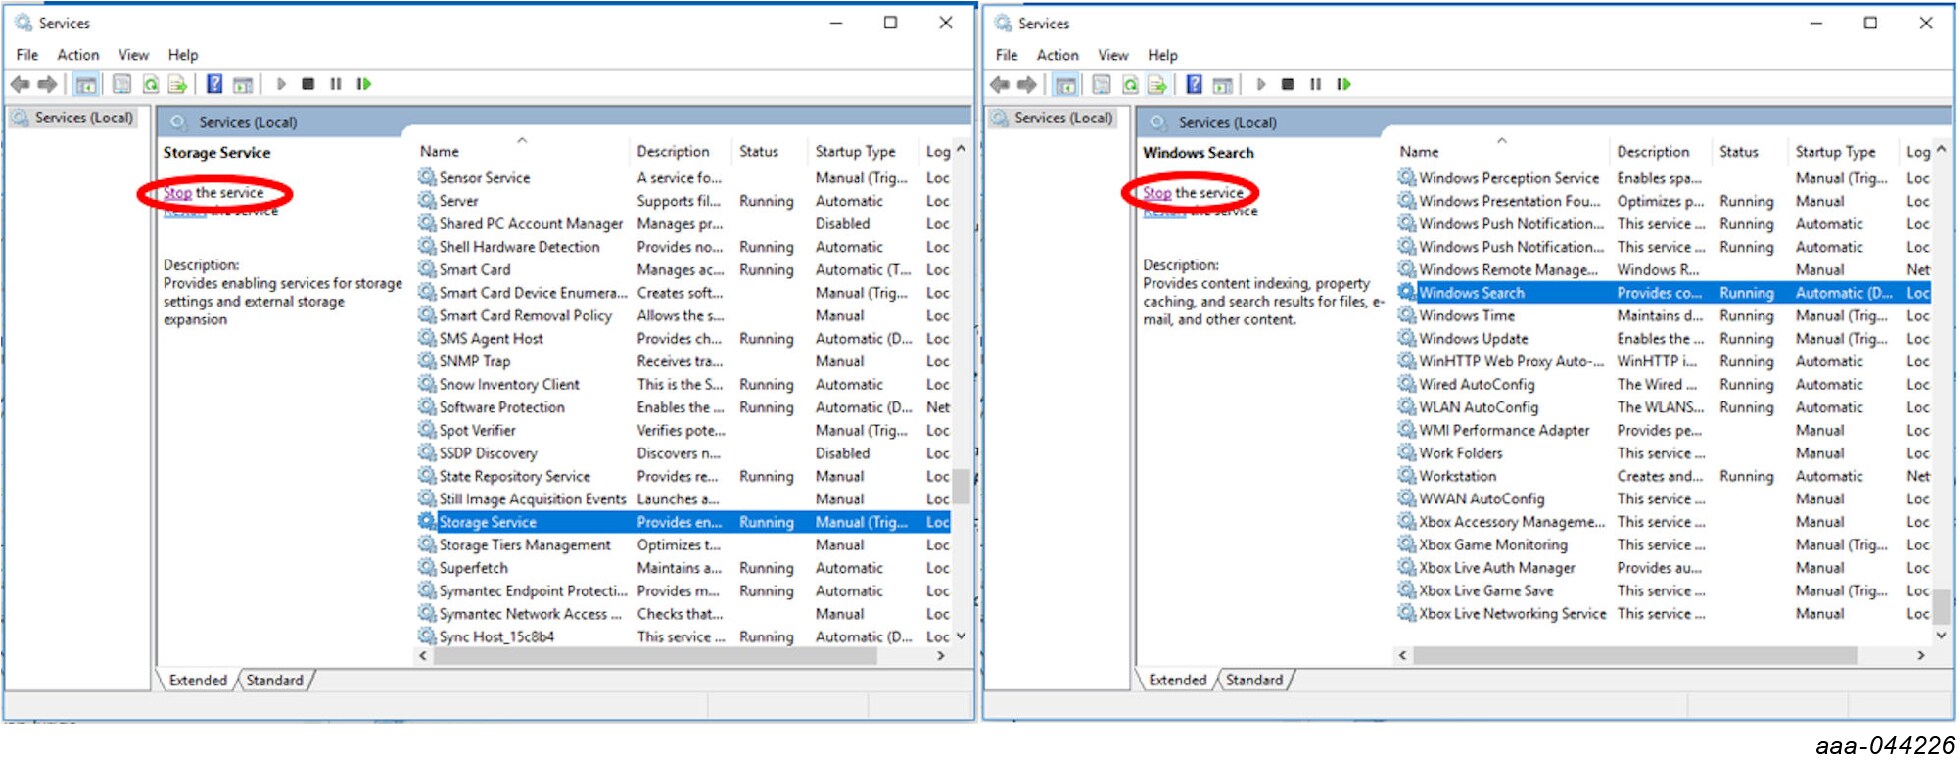Viewport: 1960px width, 763px height.
Task: Sort by Startup Type in Windows Search window
Action: point(1835,152)
